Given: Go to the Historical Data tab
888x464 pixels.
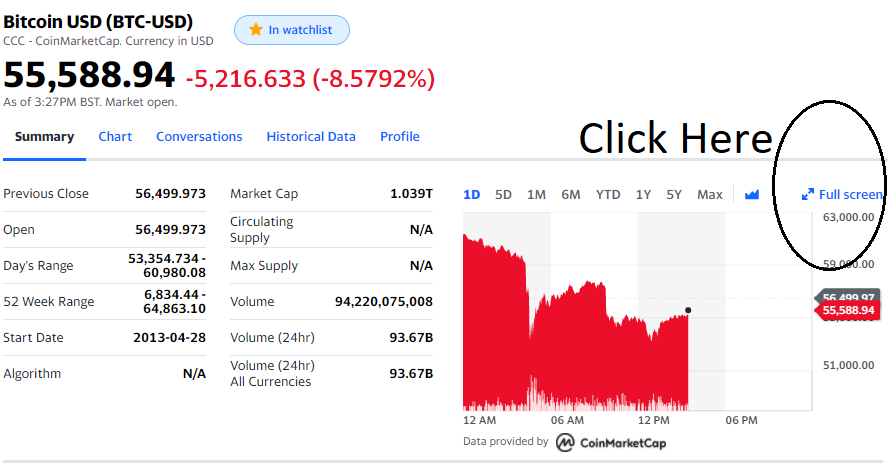Looking at the screenshot, I should pos(311,137).
